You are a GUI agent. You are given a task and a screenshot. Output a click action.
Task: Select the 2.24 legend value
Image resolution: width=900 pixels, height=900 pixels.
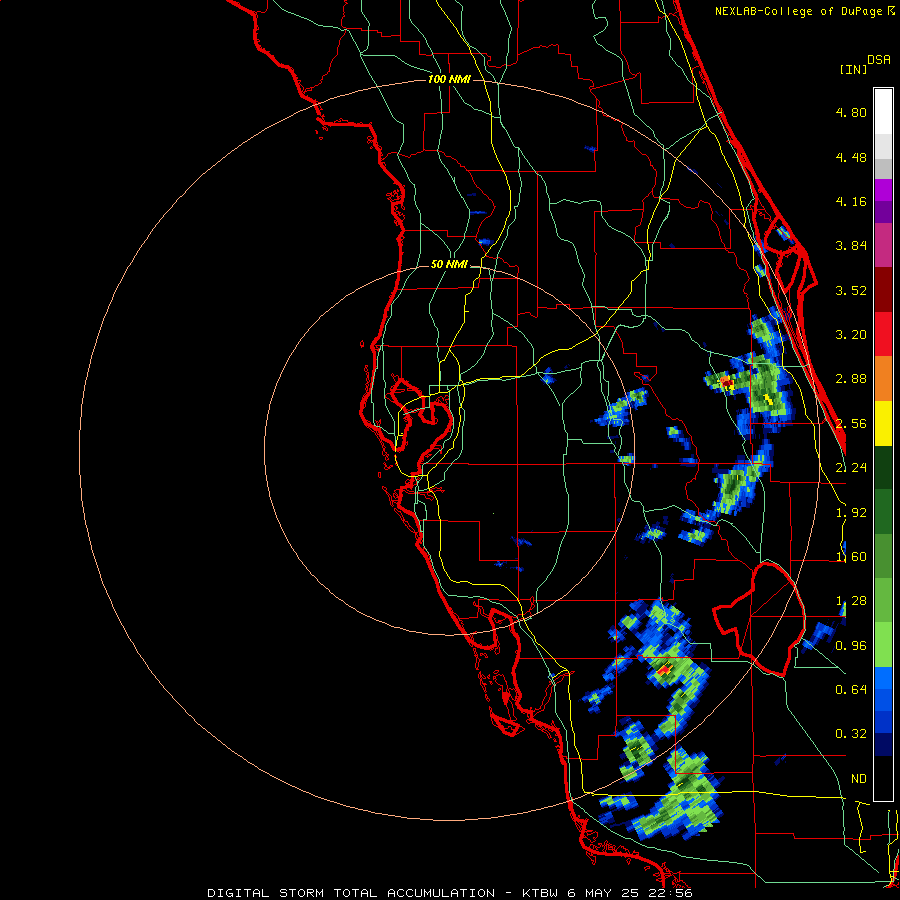click(851, 468)
